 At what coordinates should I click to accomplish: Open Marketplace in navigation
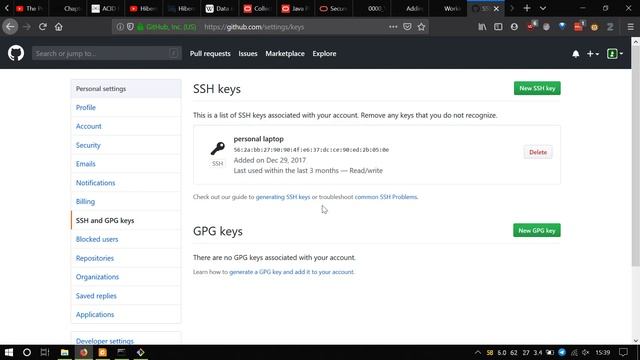(x=285, y=53)
